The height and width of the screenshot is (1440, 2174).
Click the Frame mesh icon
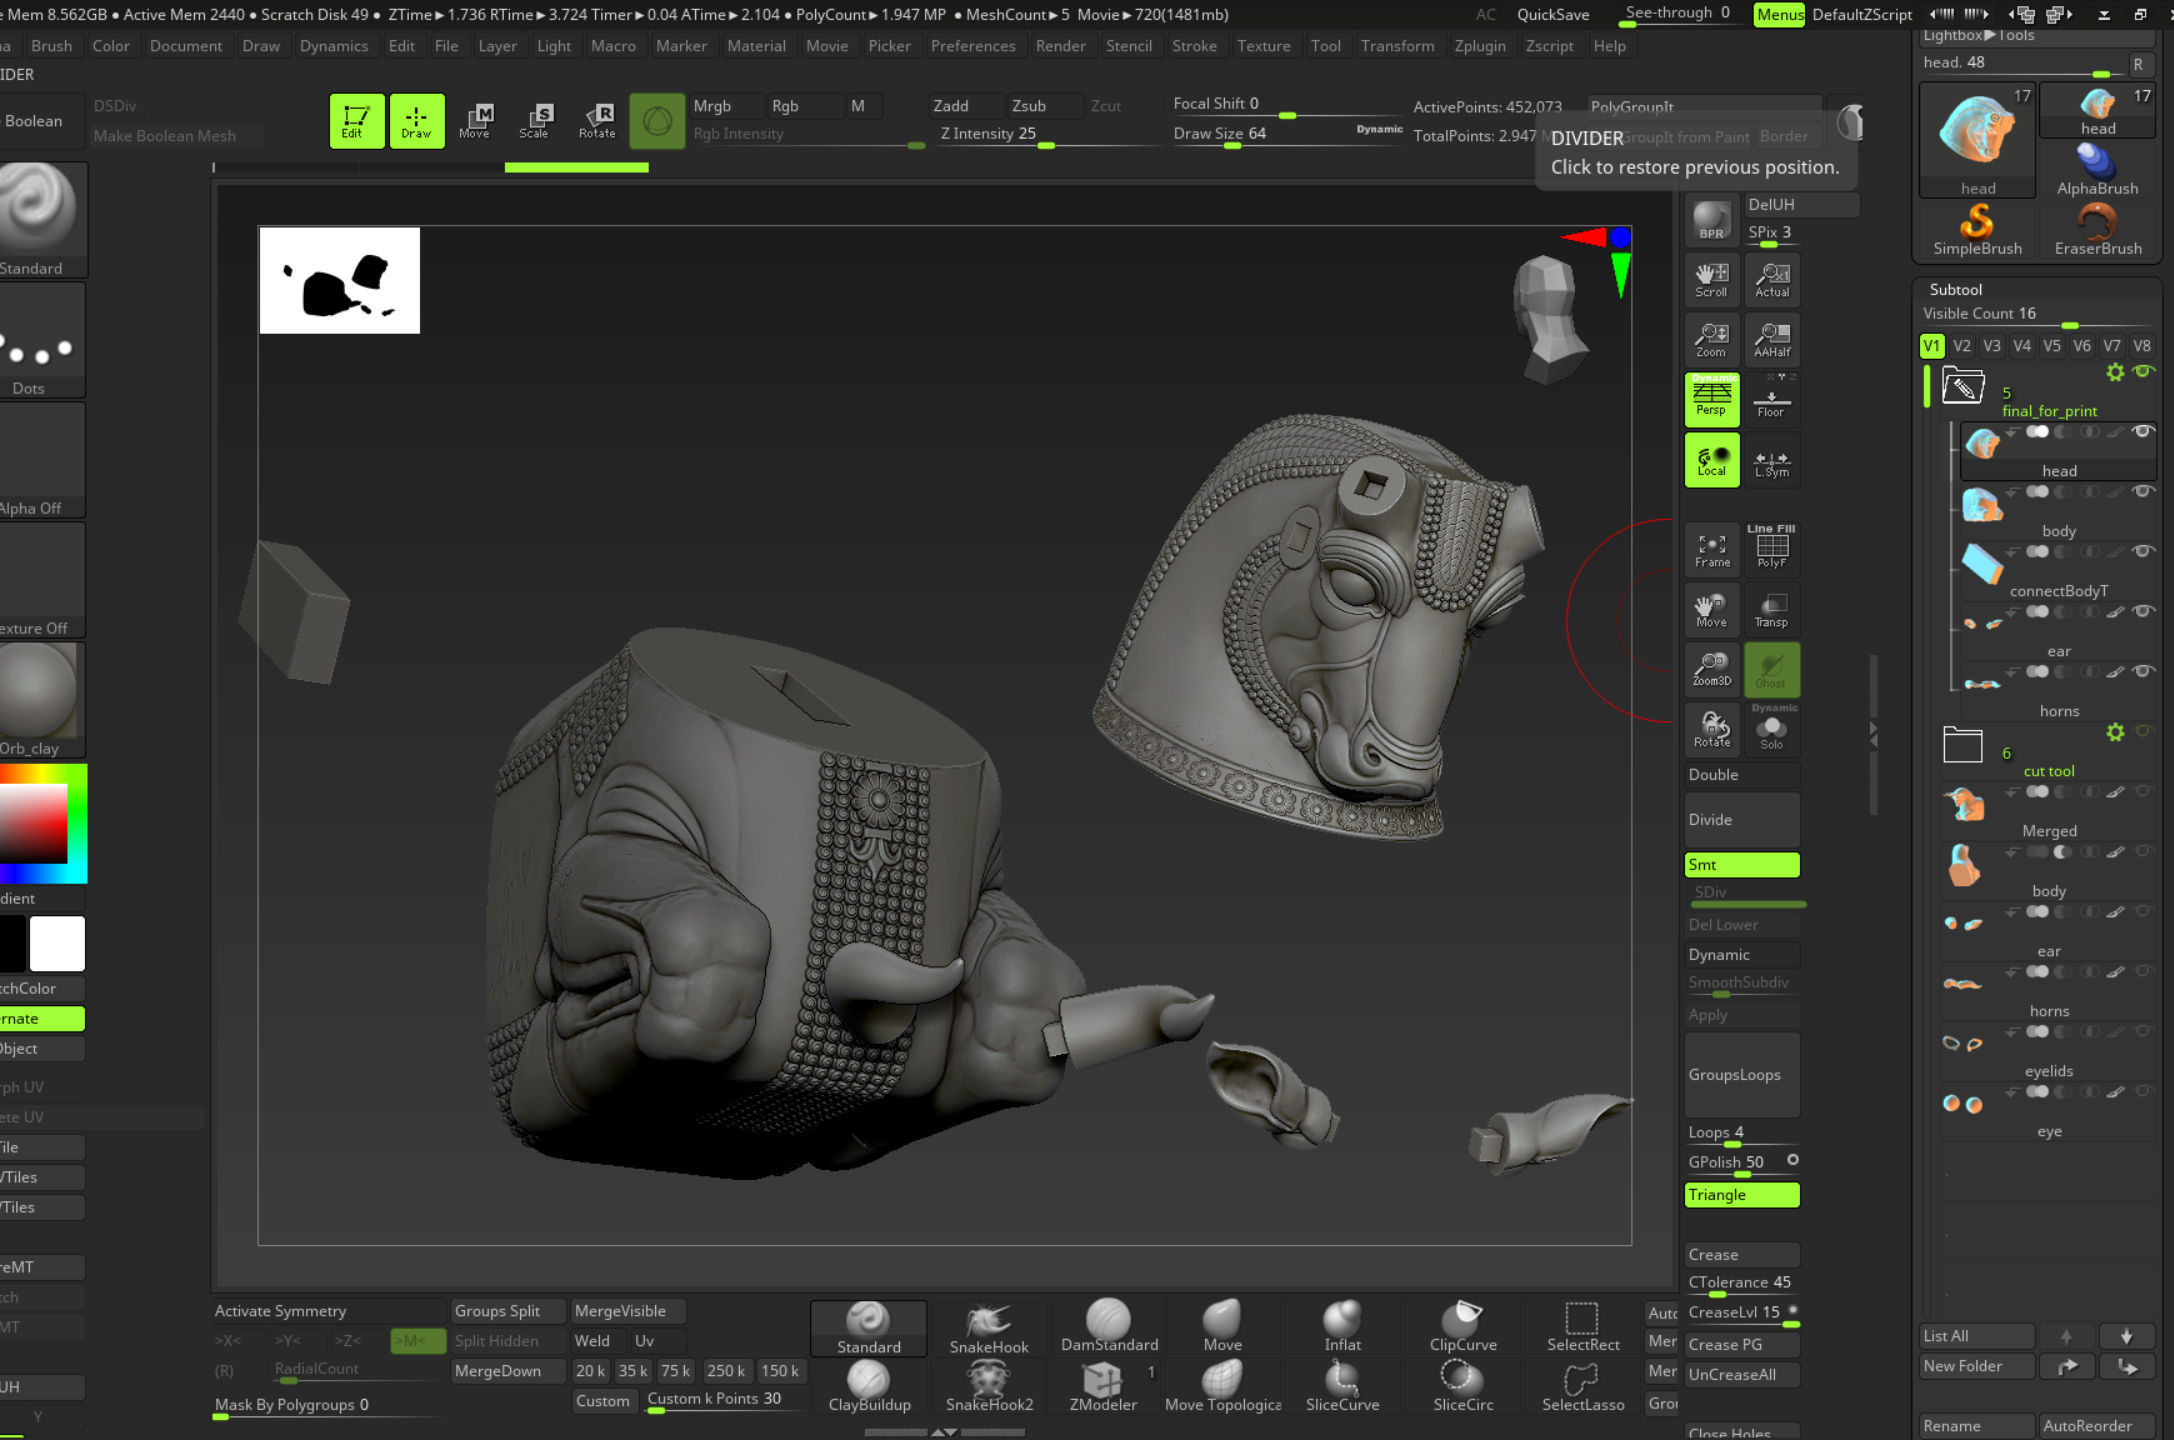point(1711,550)
